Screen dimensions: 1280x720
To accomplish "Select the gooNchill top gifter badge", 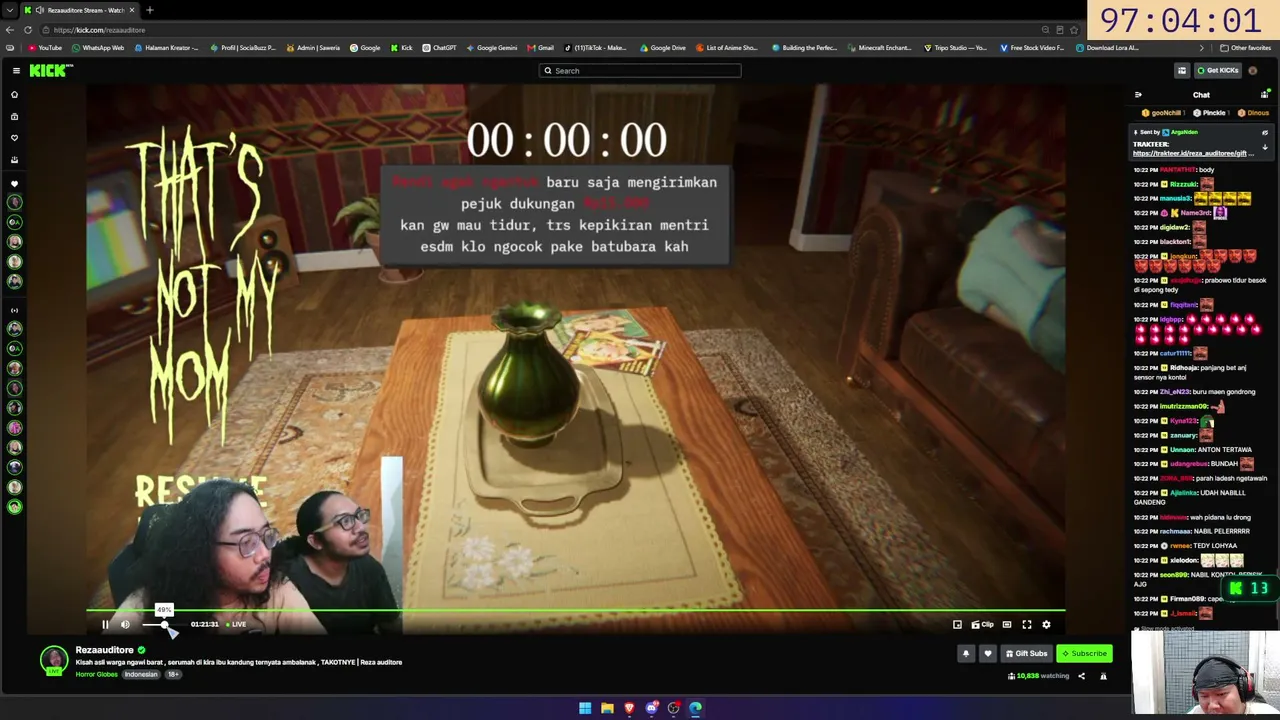I will click(1161, 113).
